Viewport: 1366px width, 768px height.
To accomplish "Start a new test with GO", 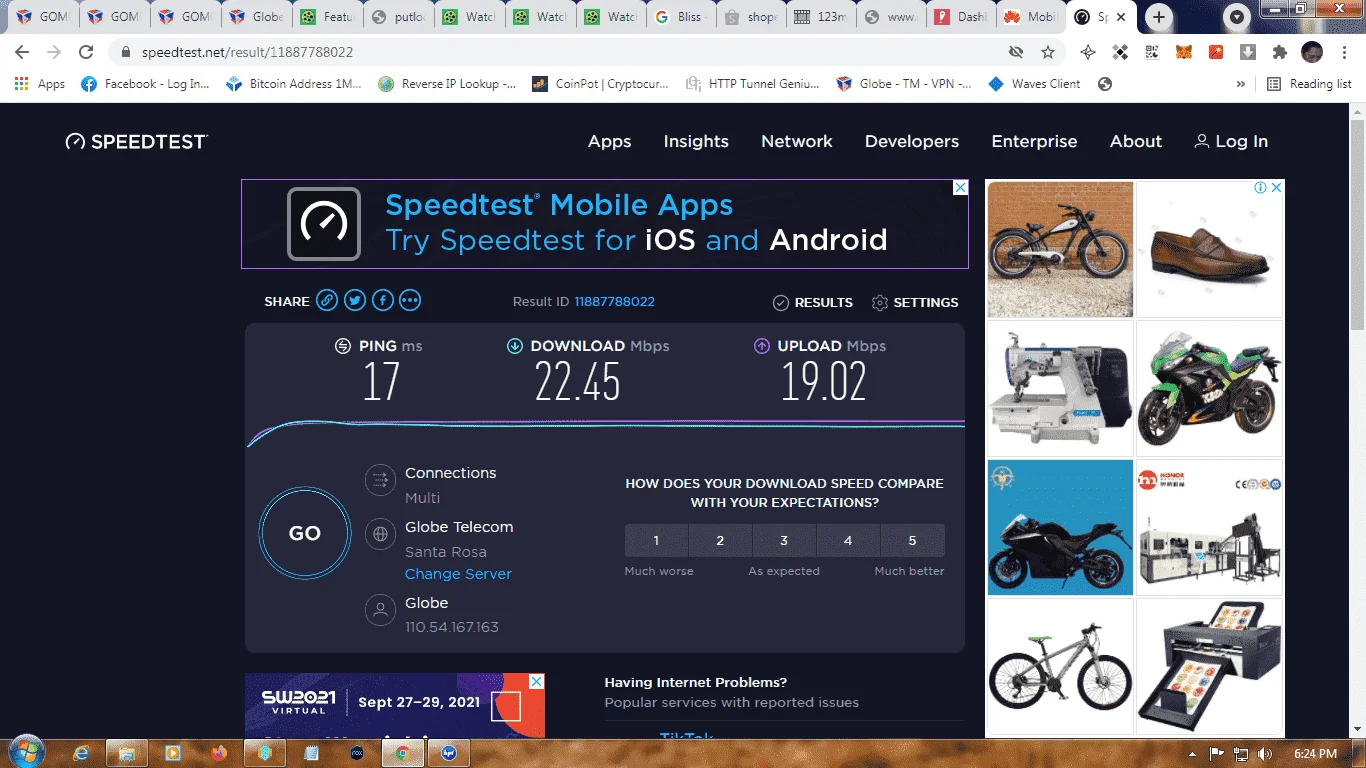I will (x=305, y=533).
